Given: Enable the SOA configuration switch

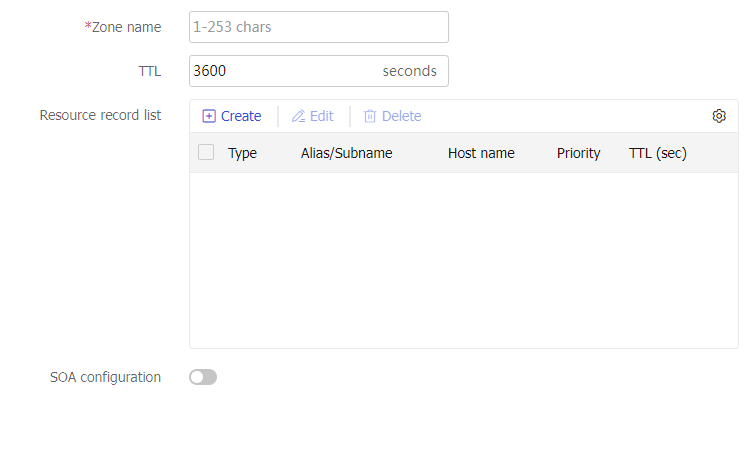Looking at the screenshot, I should (x=203, y=377).
